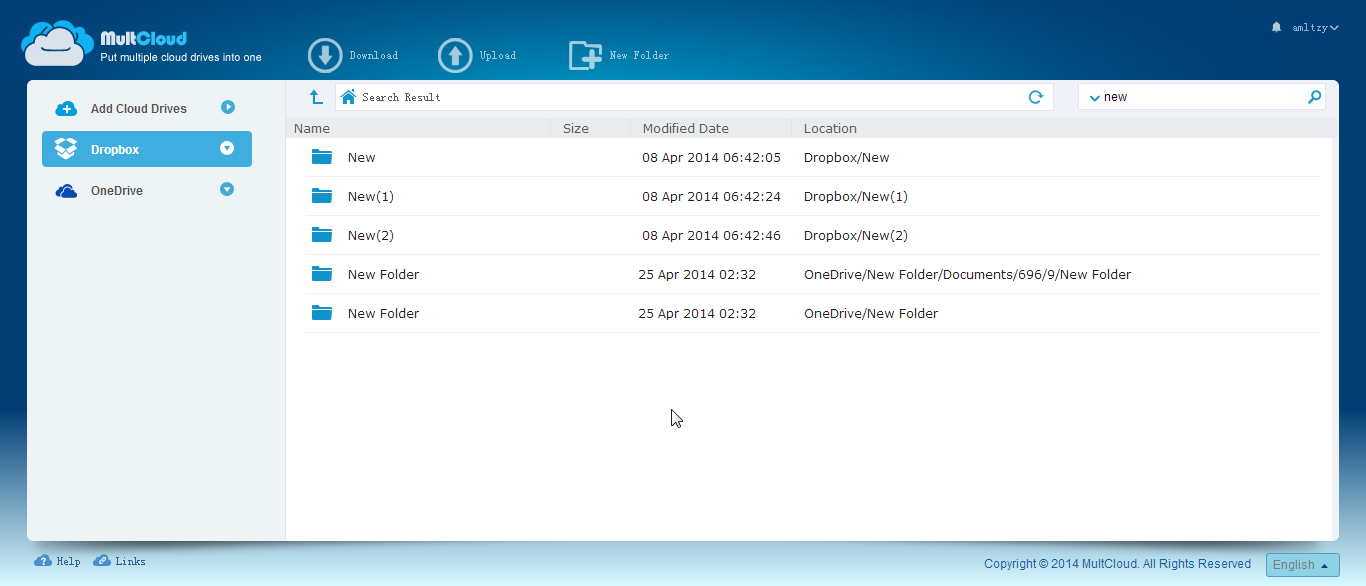
Task: Click the MultCloud cloud logo
Action: (x=57, y=44)
